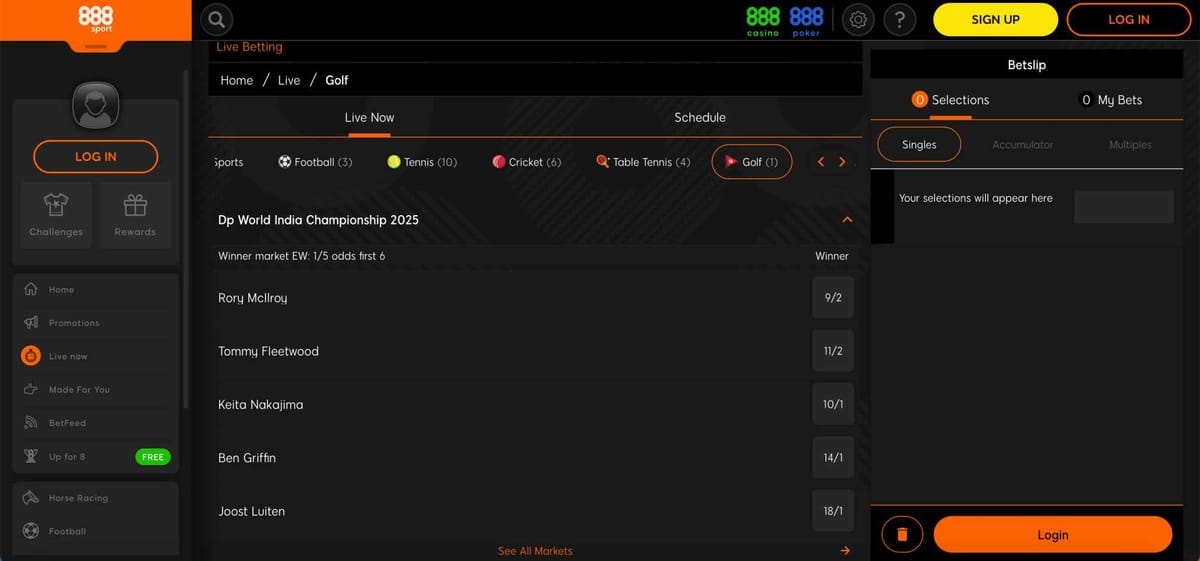Open Horse Racing in sidebar
This screenshot has height=561, width=1200.
click(96, 498)
